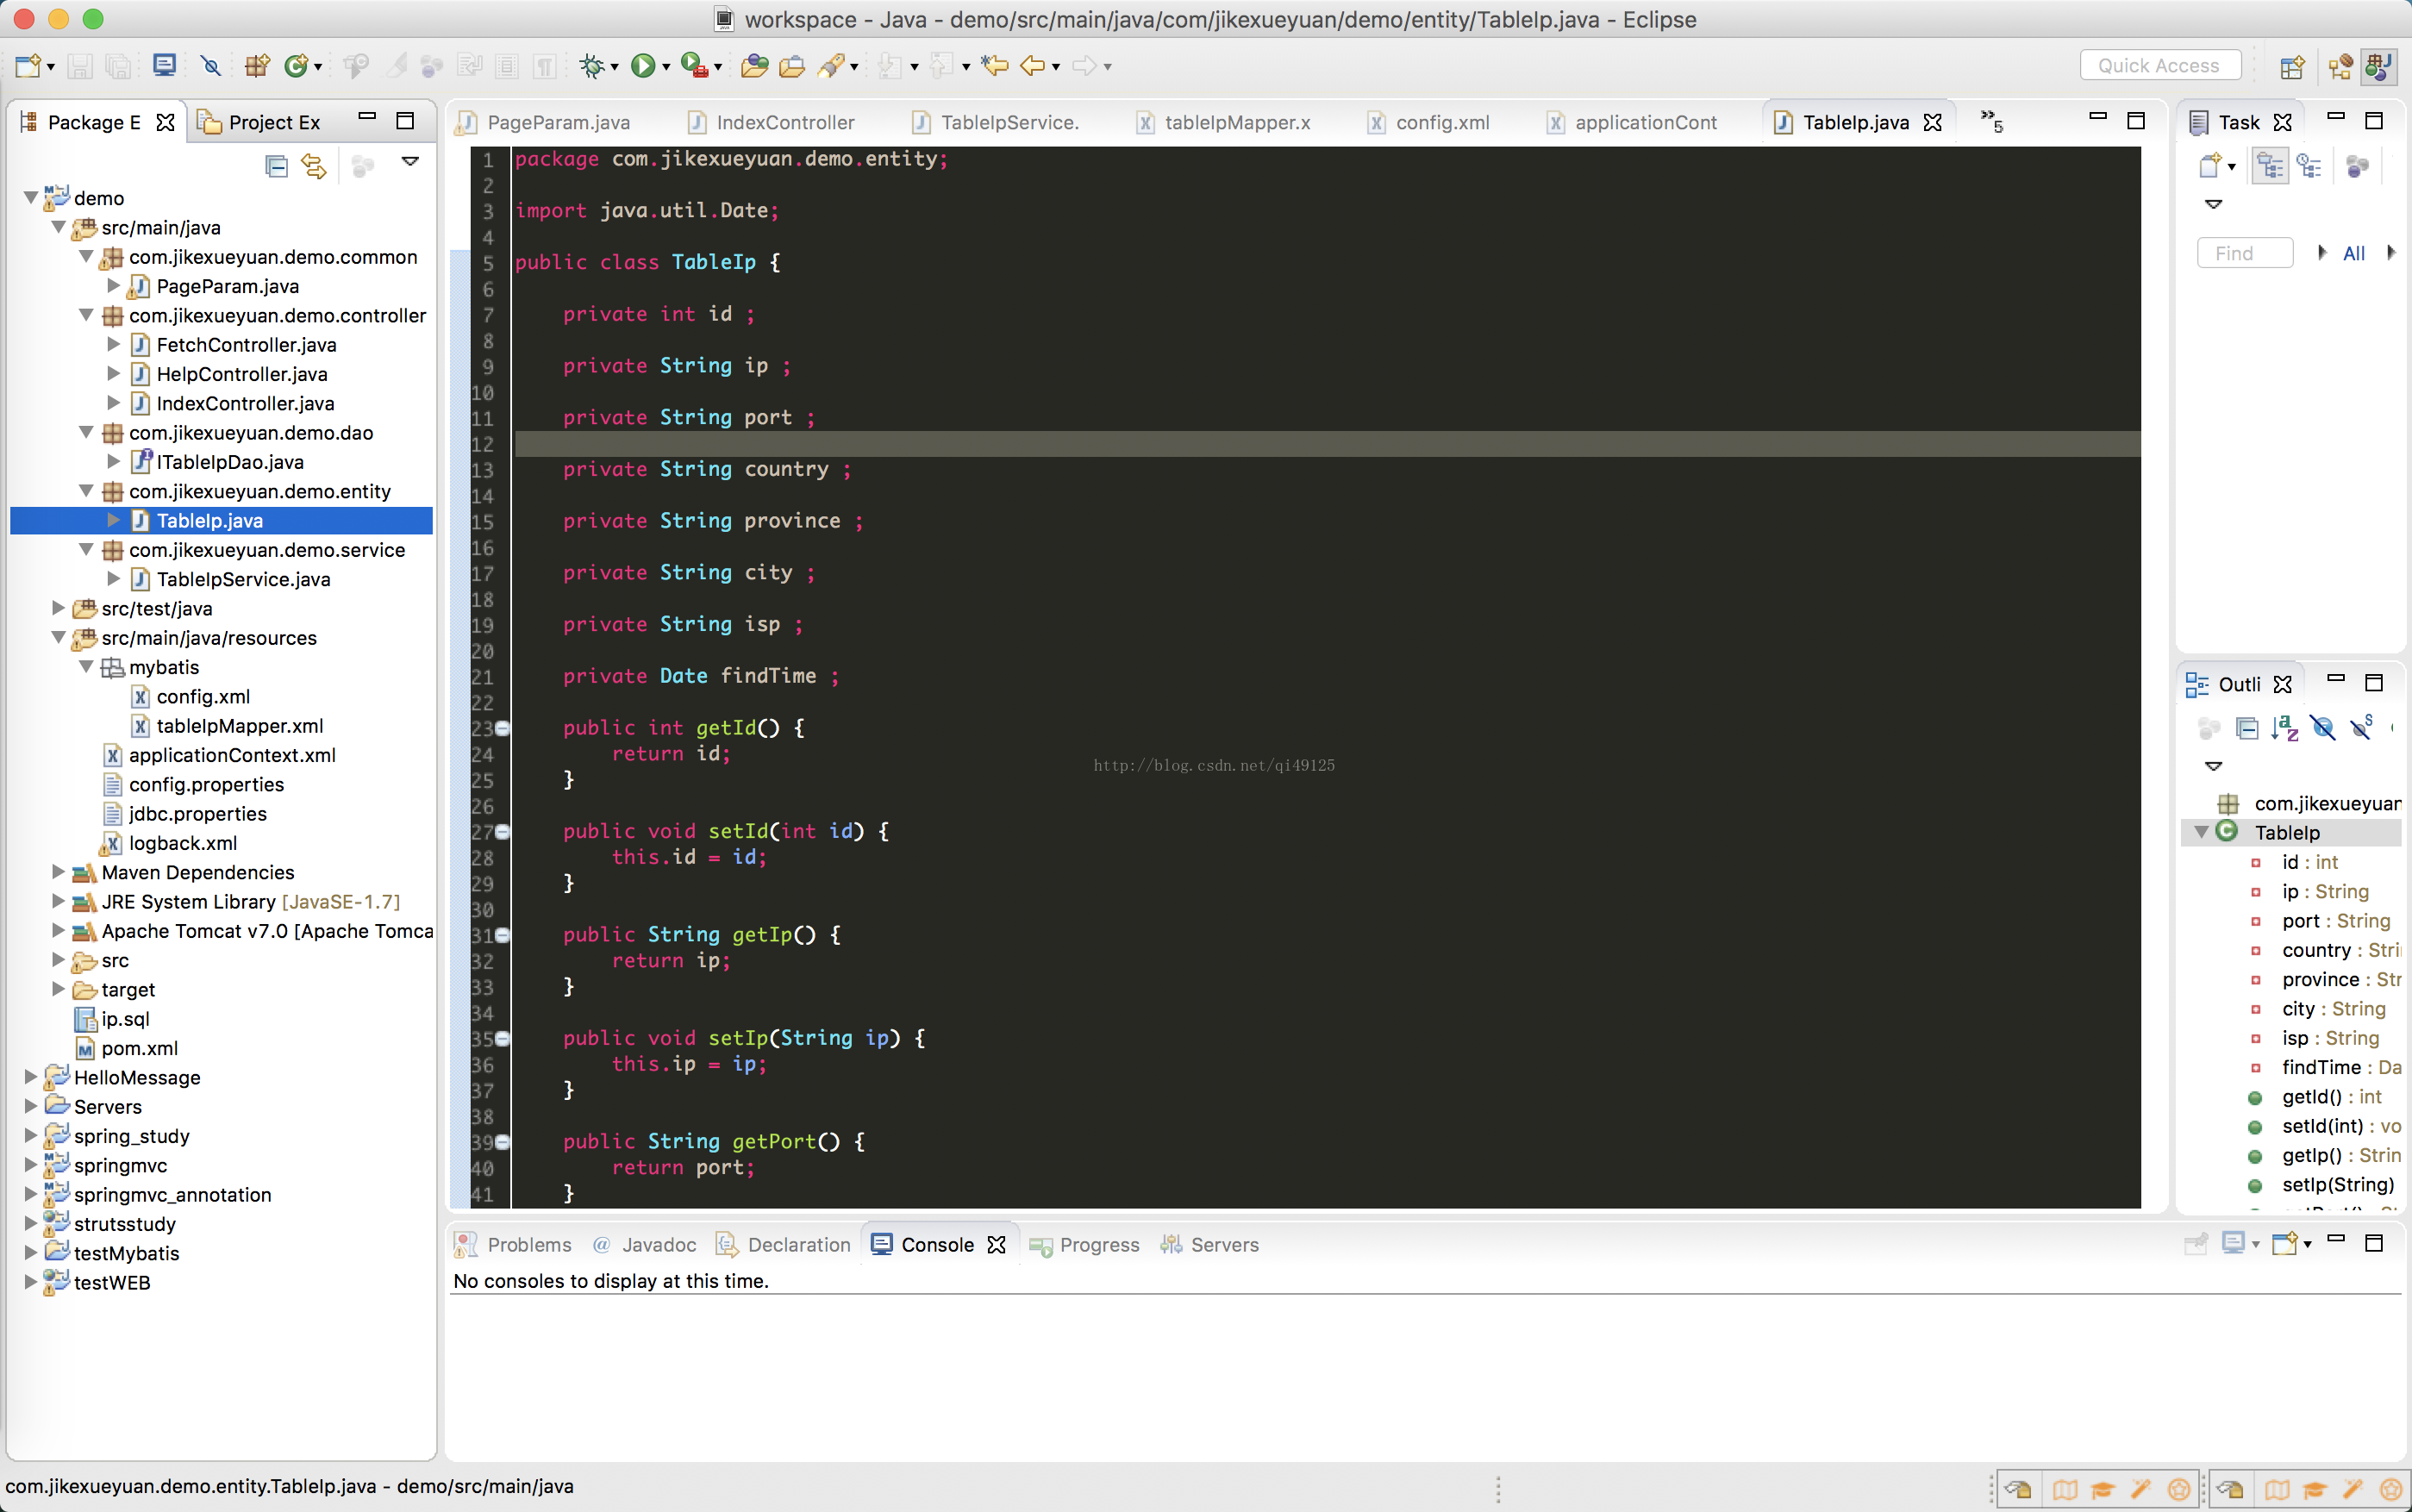Click the Quick Access search field
This screenshot has width=2412, height=1512.
point(2159,66)
